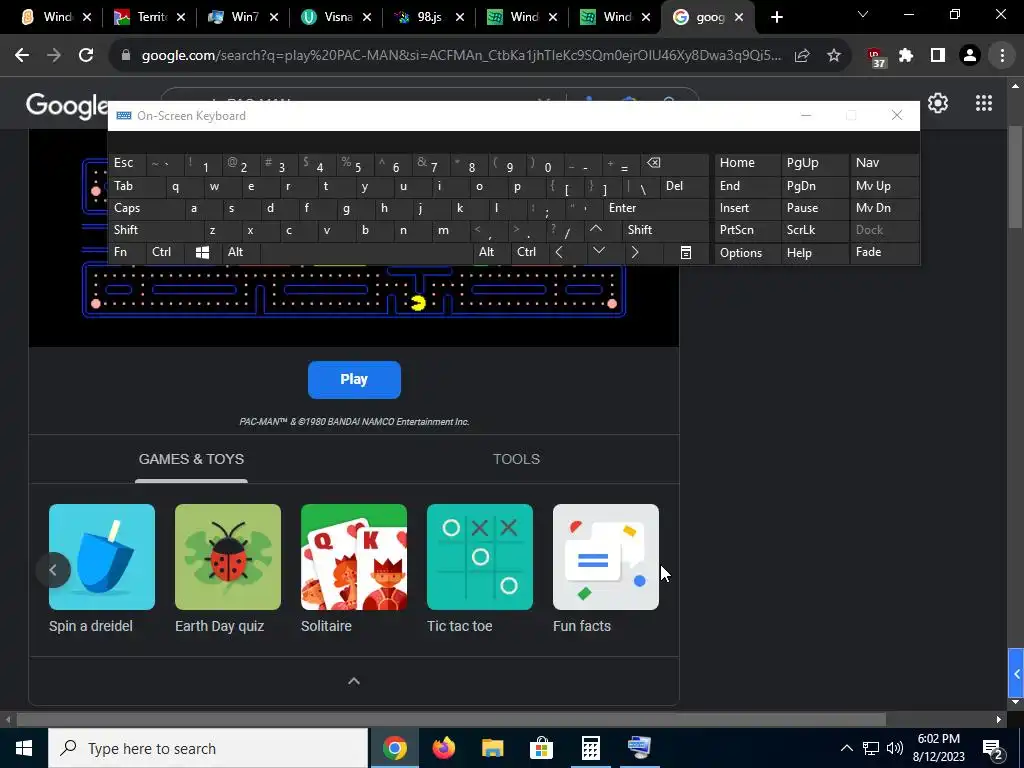Viewport: 1024px width, 768px height.
Task: Bookmark this page with the star icon
Action: [x=834, y=56]
